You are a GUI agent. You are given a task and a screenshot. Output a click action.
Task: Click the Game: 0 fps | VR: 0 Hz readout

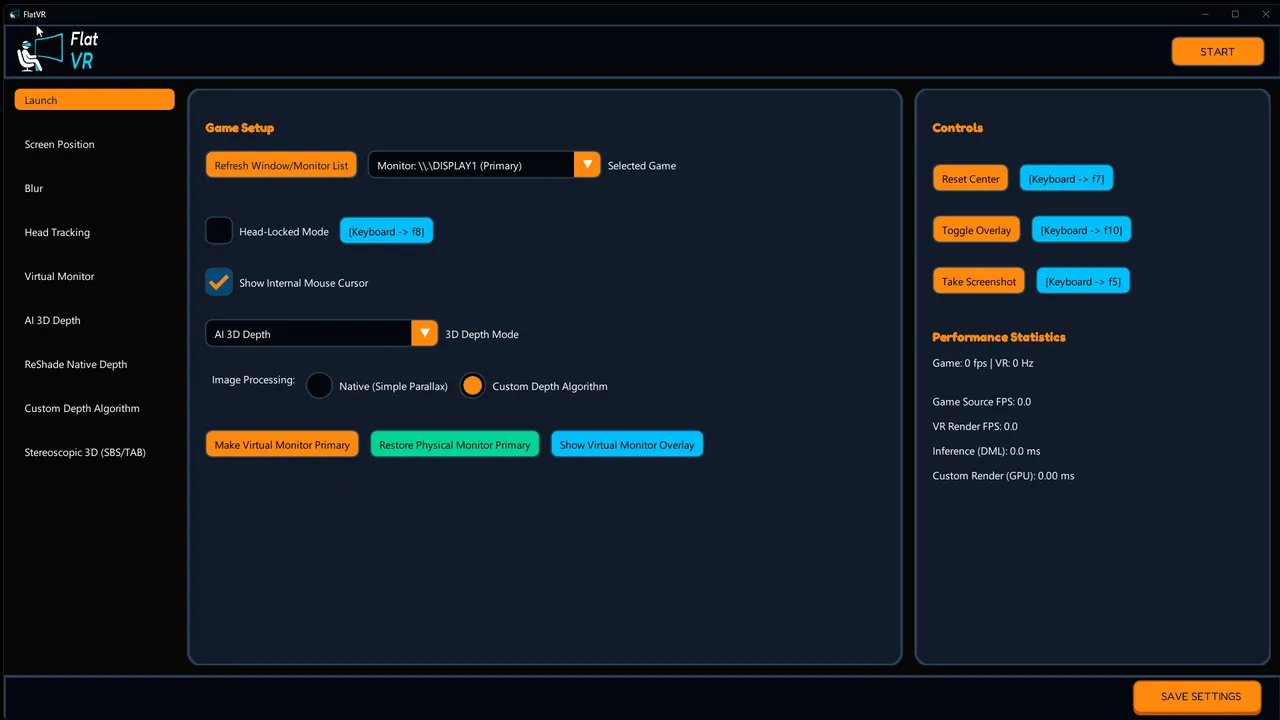(983, 363)
